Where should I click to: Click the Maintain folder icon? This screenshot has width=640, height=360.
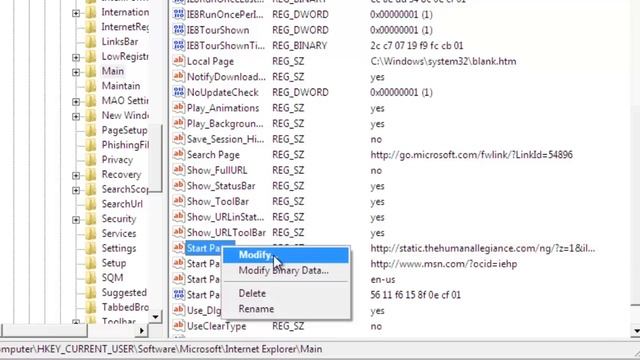91,86
